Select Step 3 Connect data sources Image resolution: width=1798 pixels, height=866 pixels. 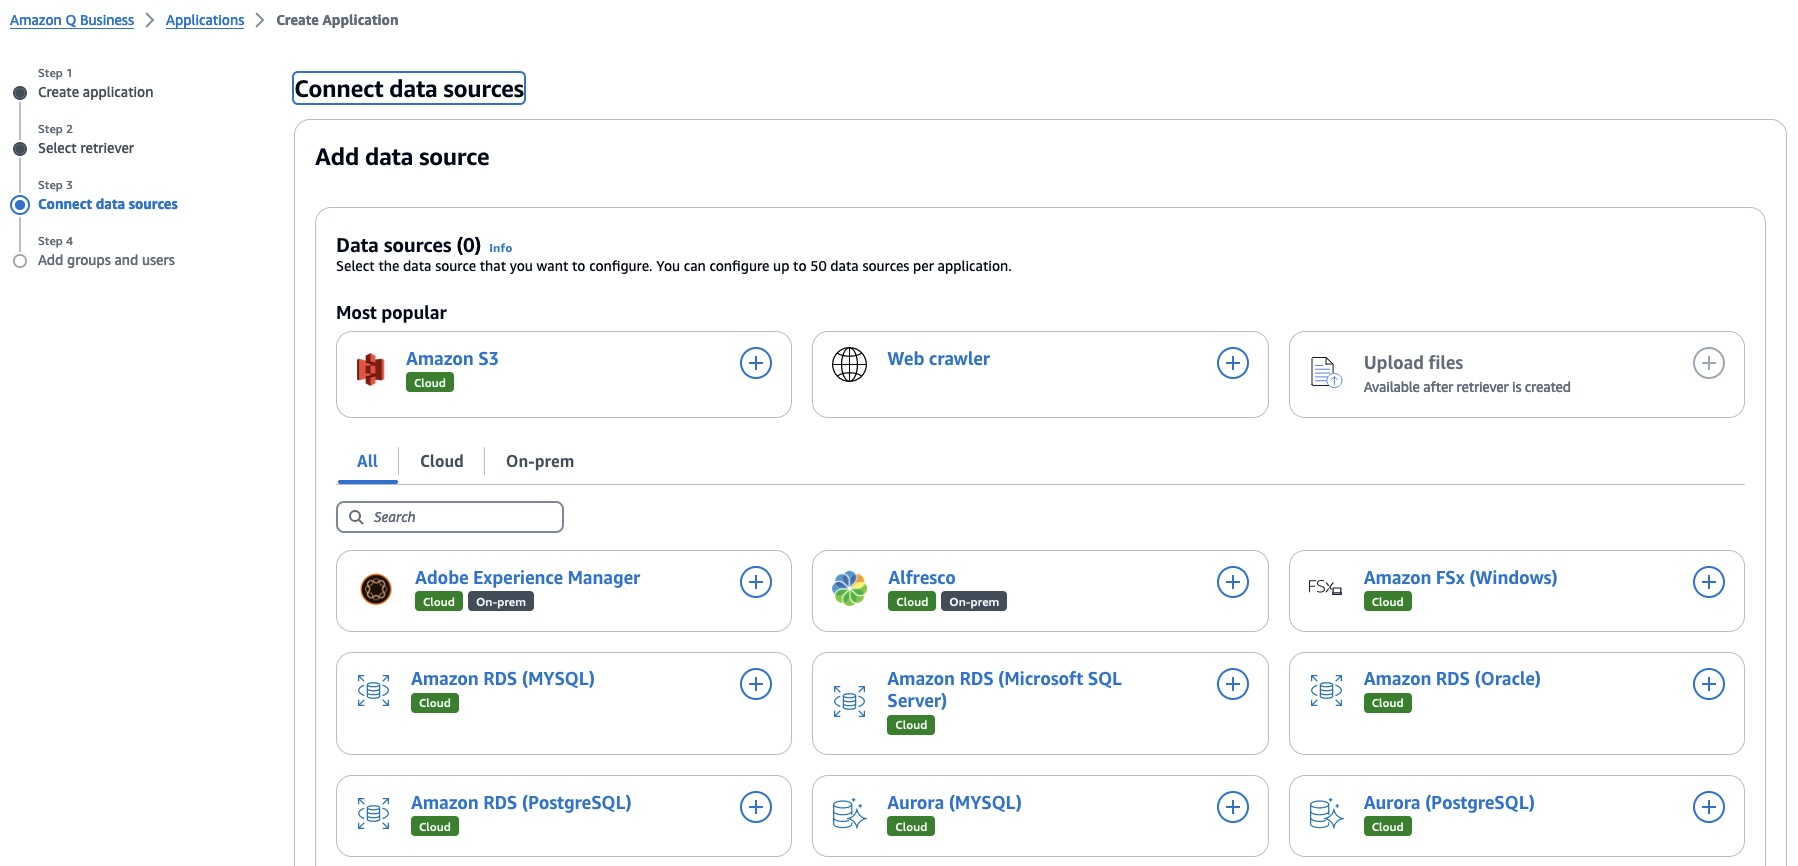tap(108, 204)
